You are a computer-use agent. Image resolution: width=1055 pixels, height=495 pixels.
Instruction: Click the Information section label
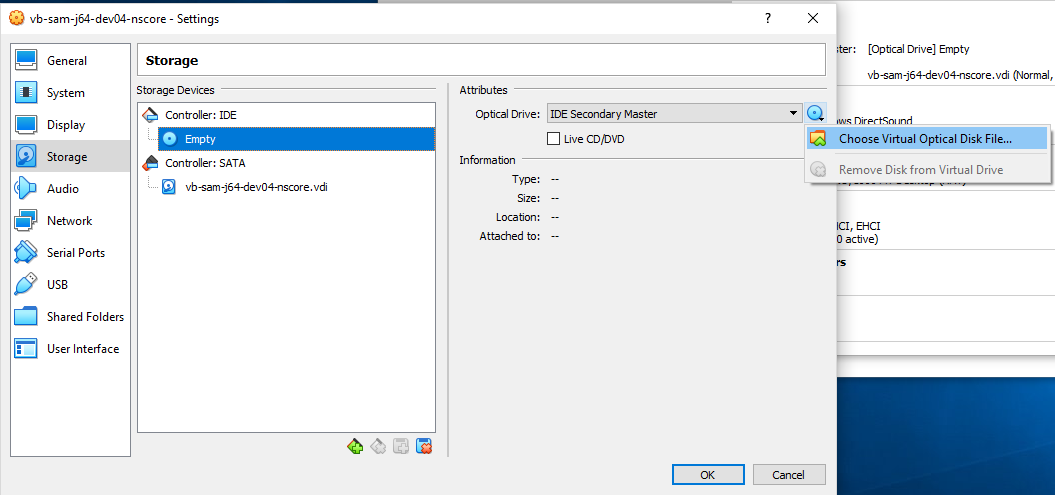coord(487,160)
